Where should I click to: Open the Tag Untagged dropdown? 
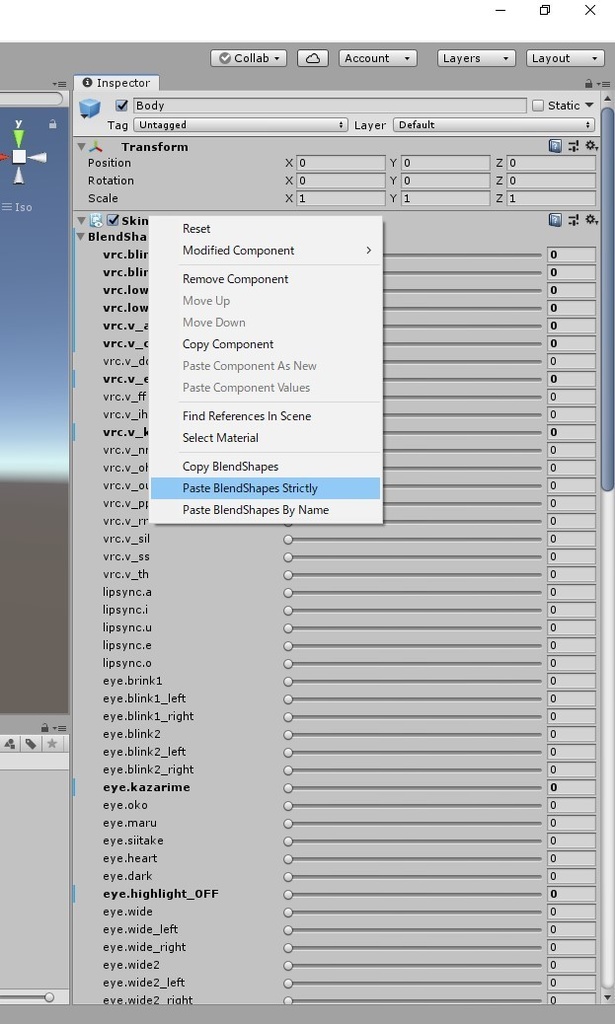(x=240, y=125)
